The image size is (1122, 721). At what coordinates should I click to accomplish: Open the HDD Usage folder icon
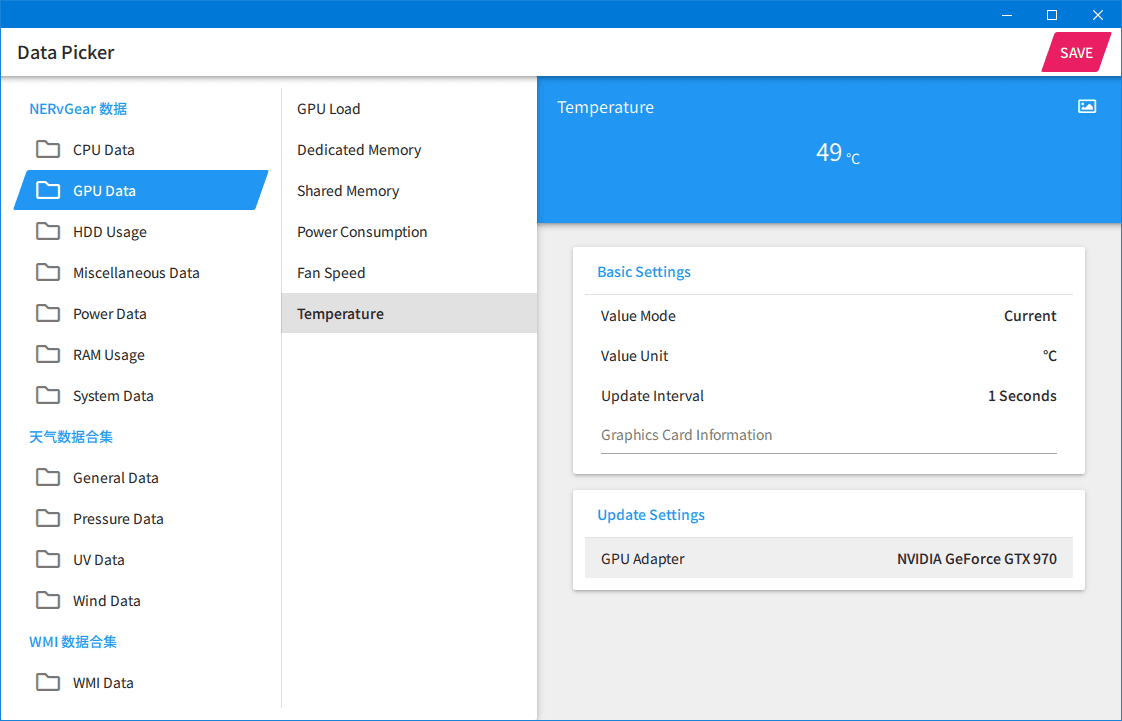48,231
